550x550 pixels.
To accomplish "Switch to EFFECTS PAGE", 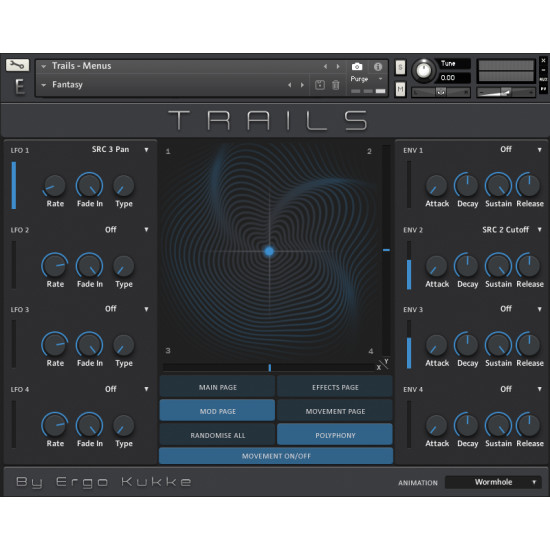I will tap(335, 387).
